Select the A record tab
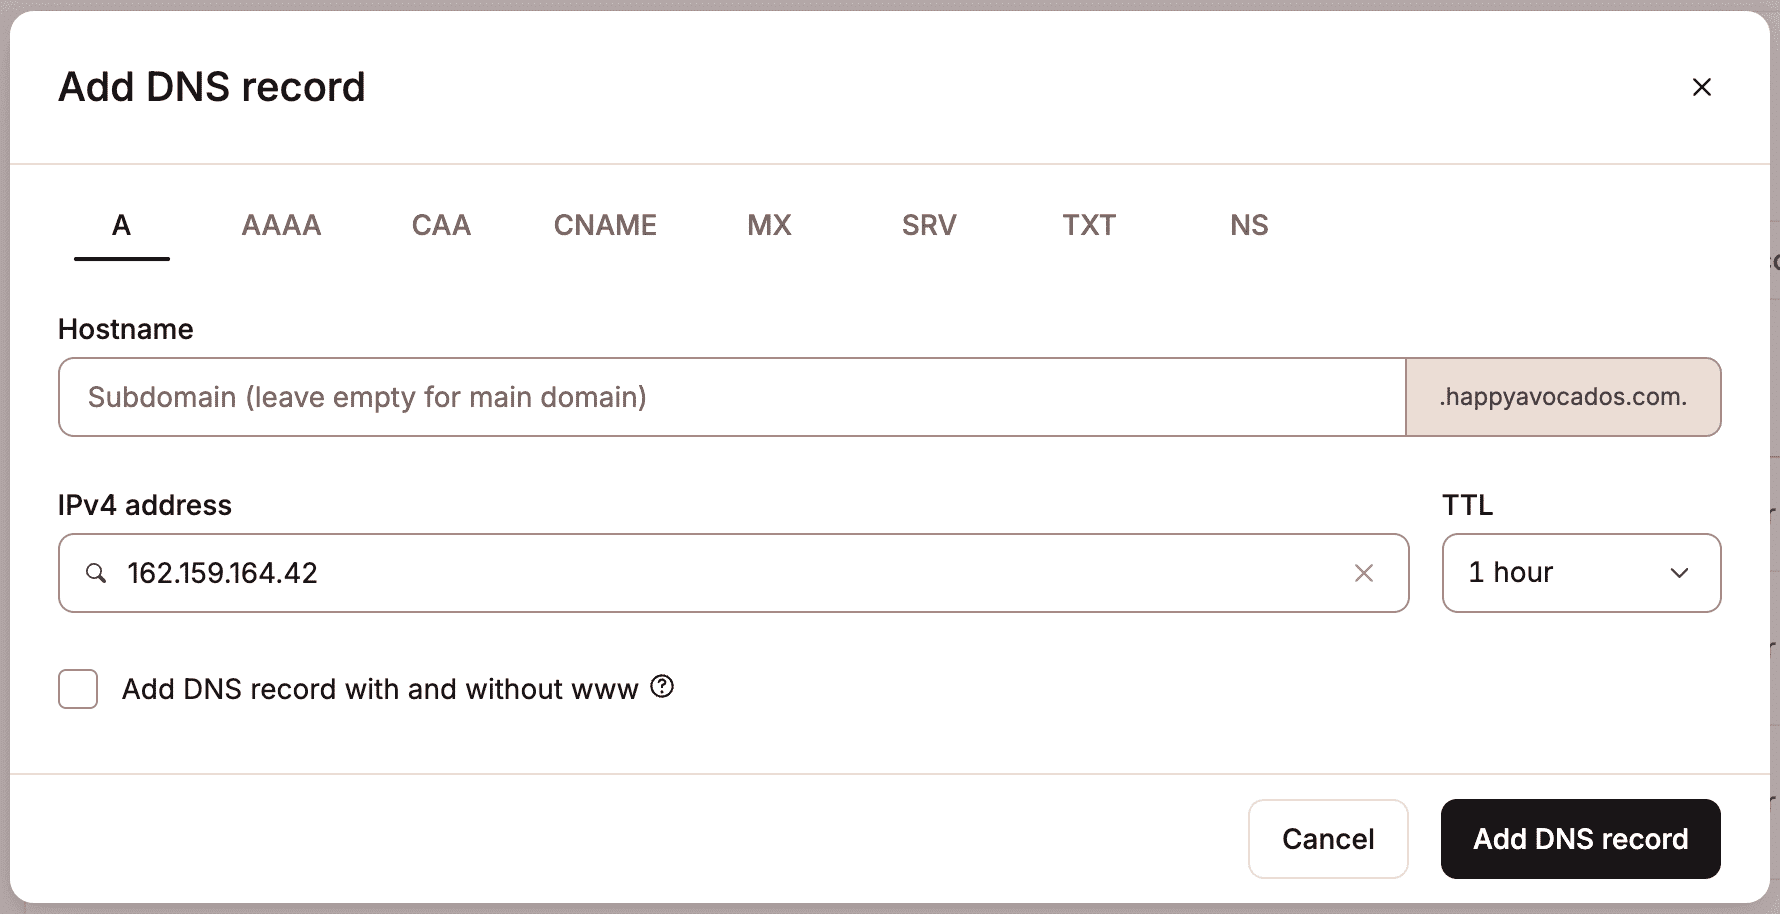This screenshot has width=1780, height=914. click(121, 226)
